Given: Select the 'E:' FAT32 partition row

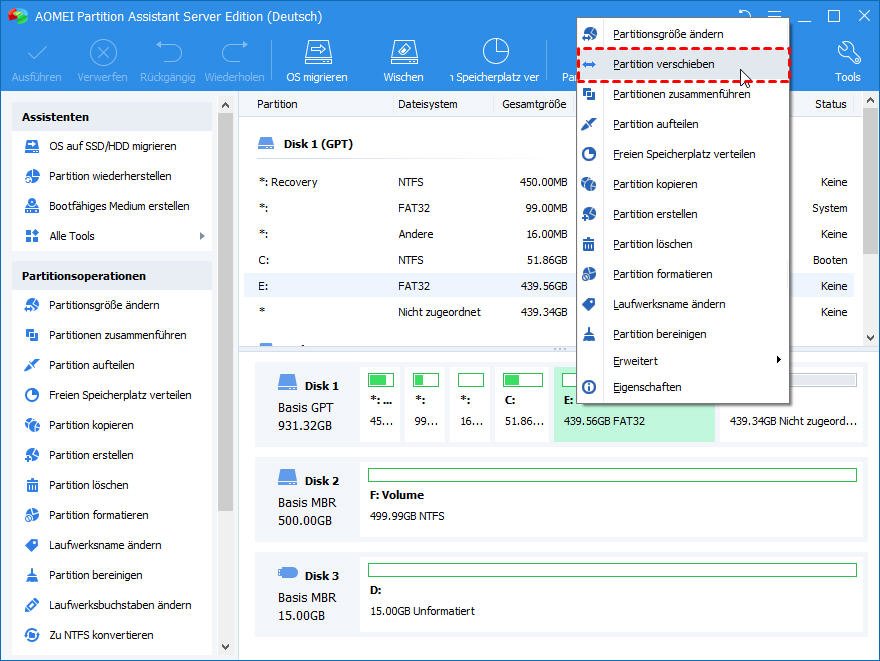Looking at the screenshot, I should 412,286.
